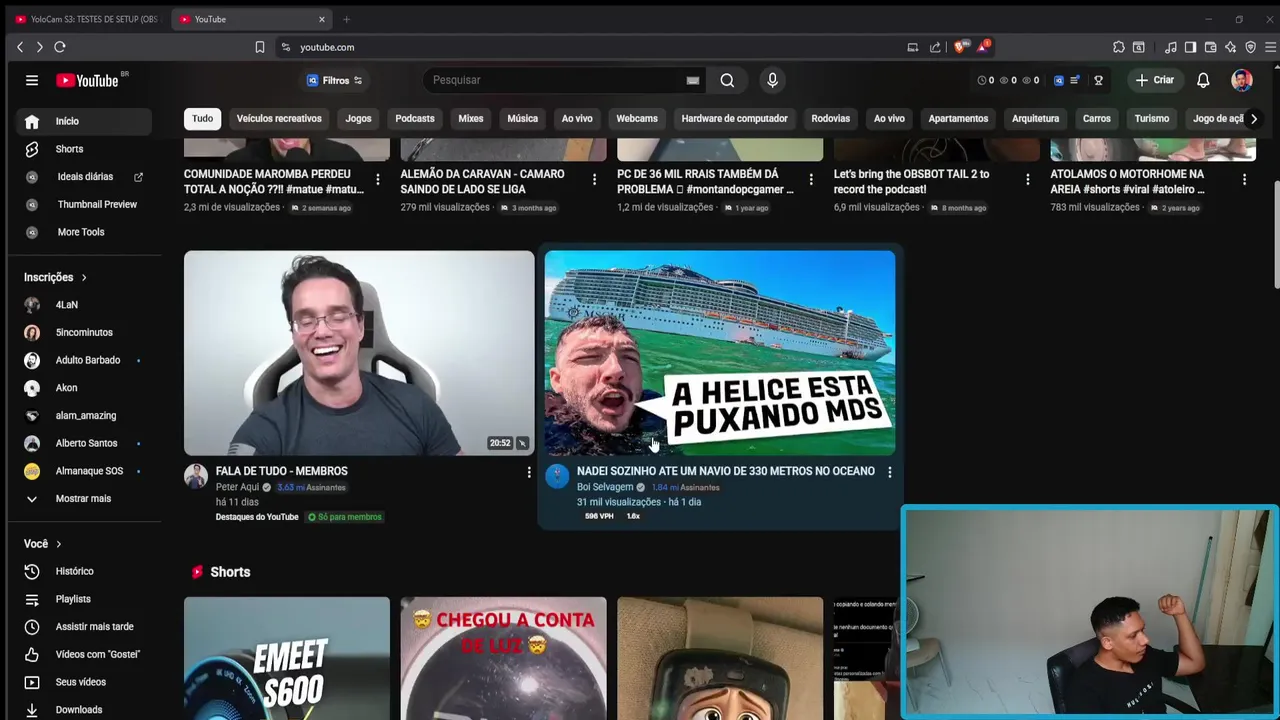
Task: Open the YouTube hamburger guide menu
Action: [32, 80]
